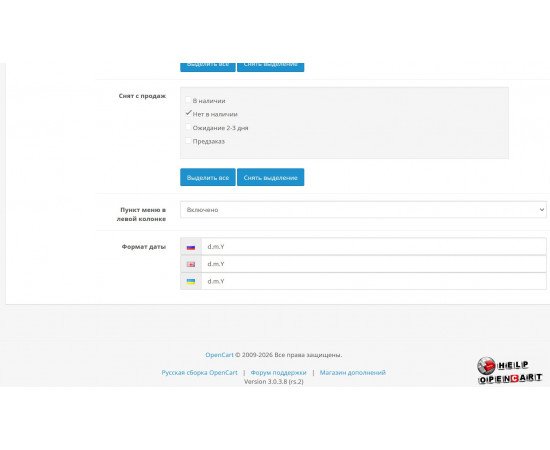Click 'Снять выделение' under Снят с продаж
Viewport: 550px width, 450px height.
pyautogui.click(x=270, y=177)
